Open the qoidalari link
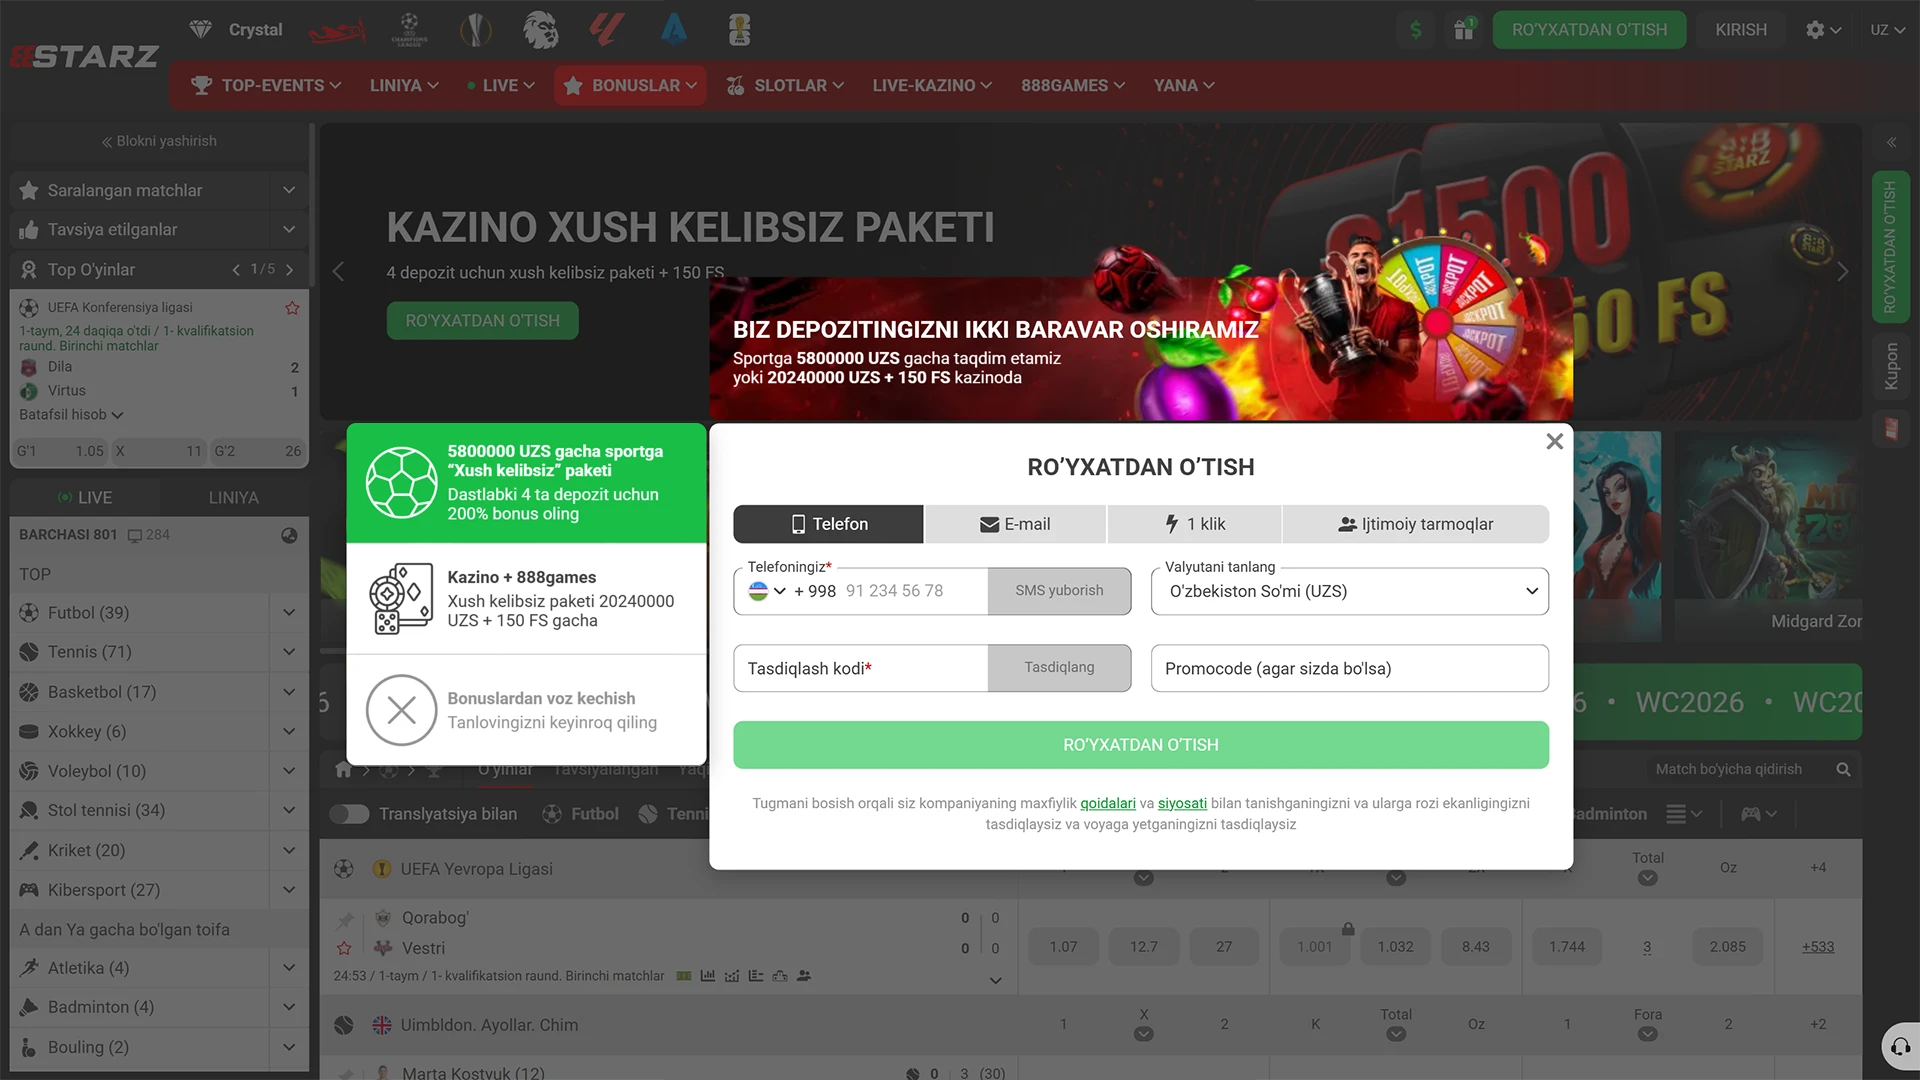Viewport: 1920px width, 1080px height. click(x=1108, y=803)
